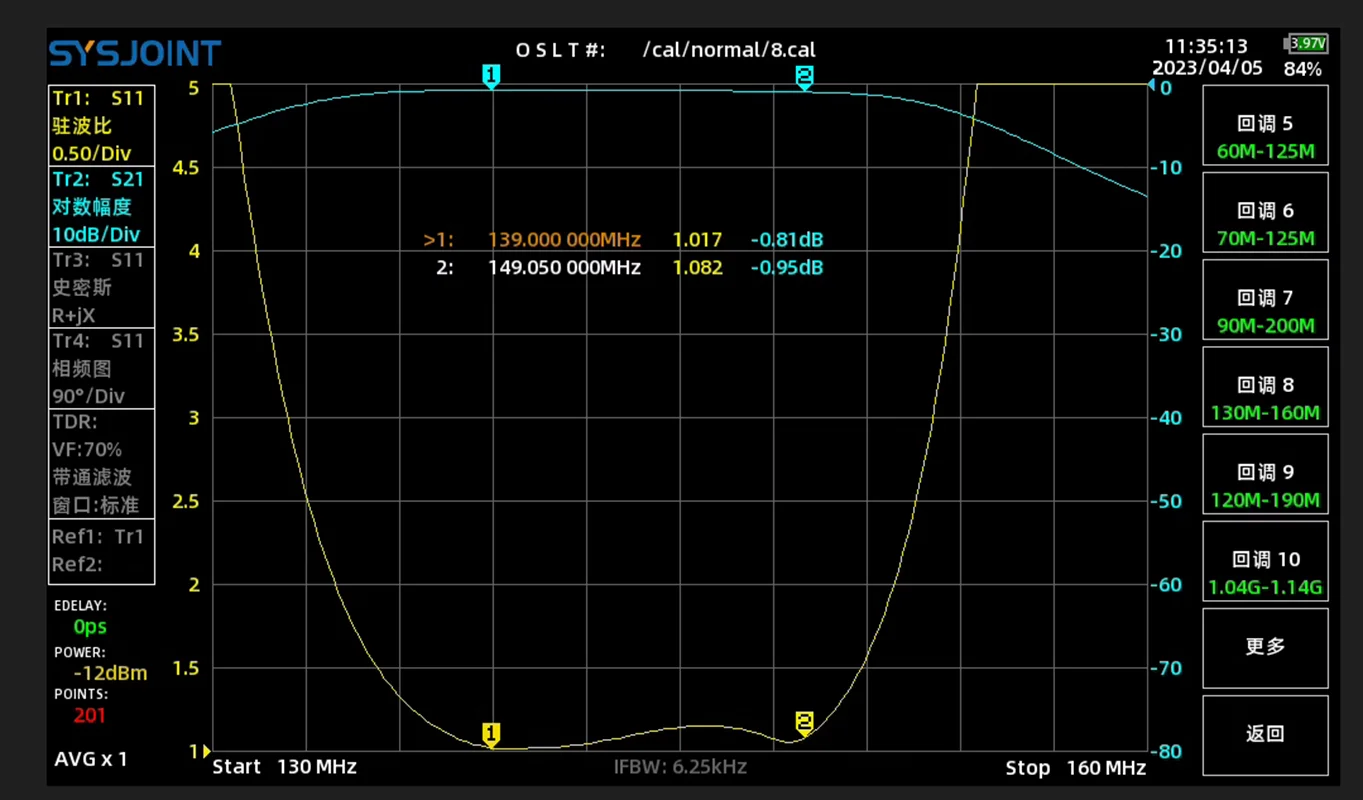Tap the blue reference marker at 0 dB
Viewport: 1363px width, 800px height.
click(x=1152, y=87)
